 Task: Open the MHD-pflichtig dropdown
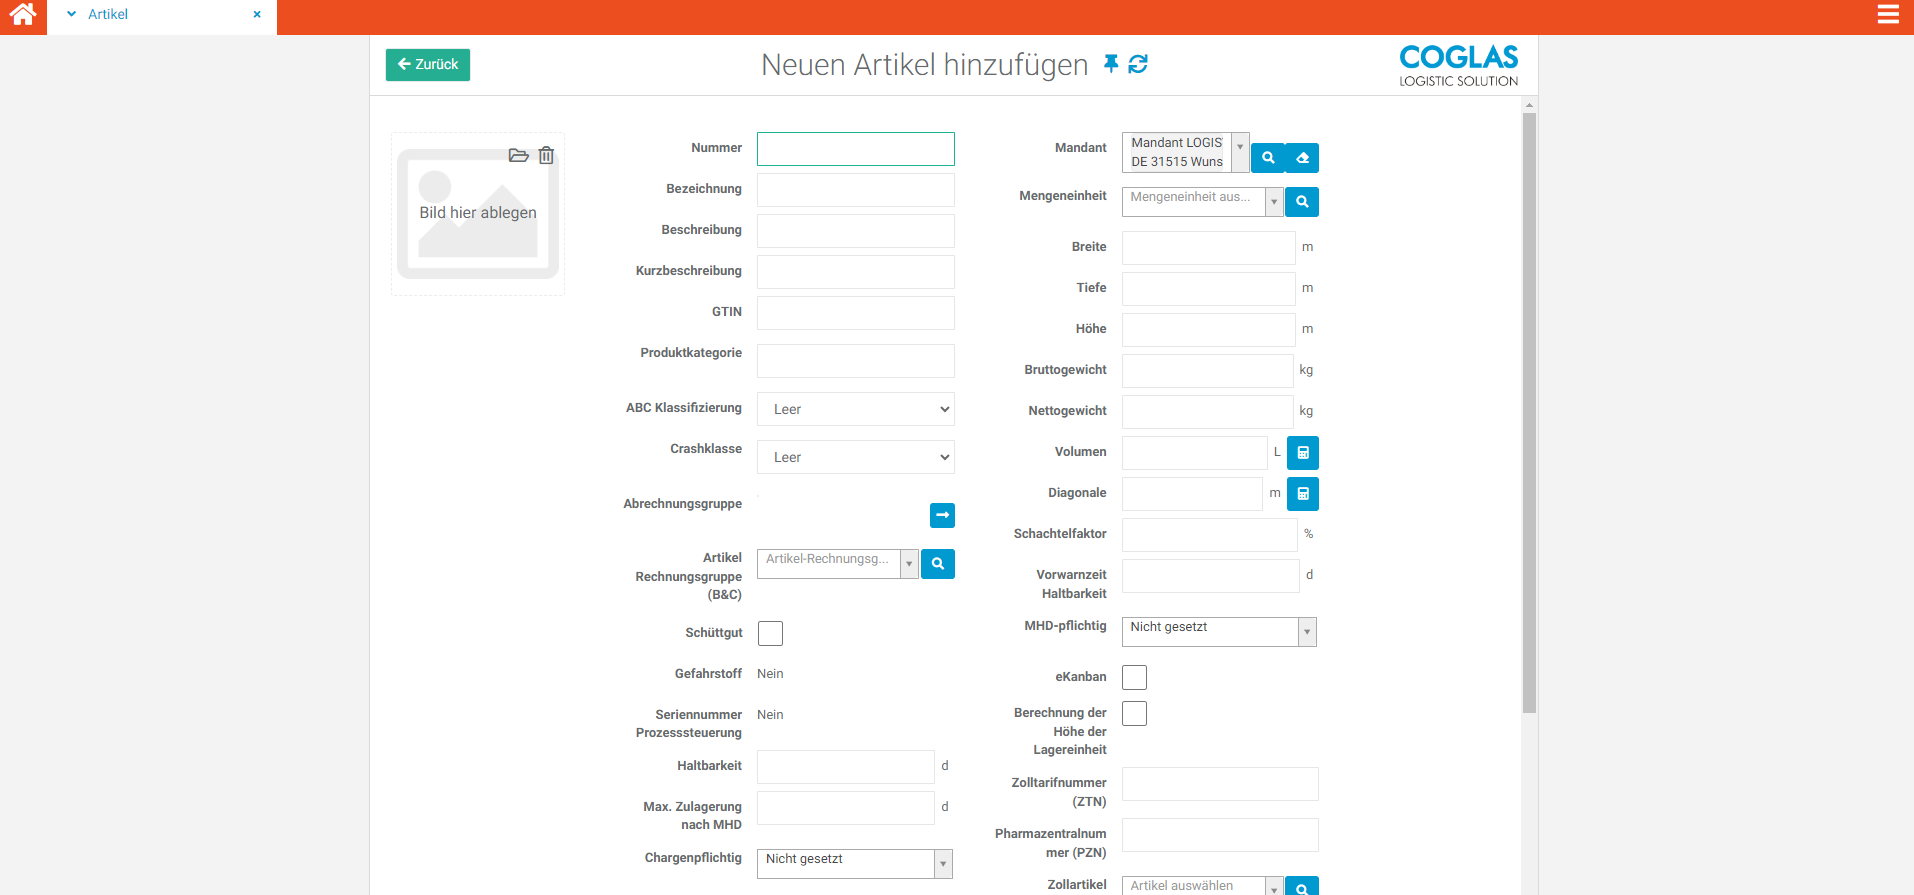click(x=1218, y=632)
